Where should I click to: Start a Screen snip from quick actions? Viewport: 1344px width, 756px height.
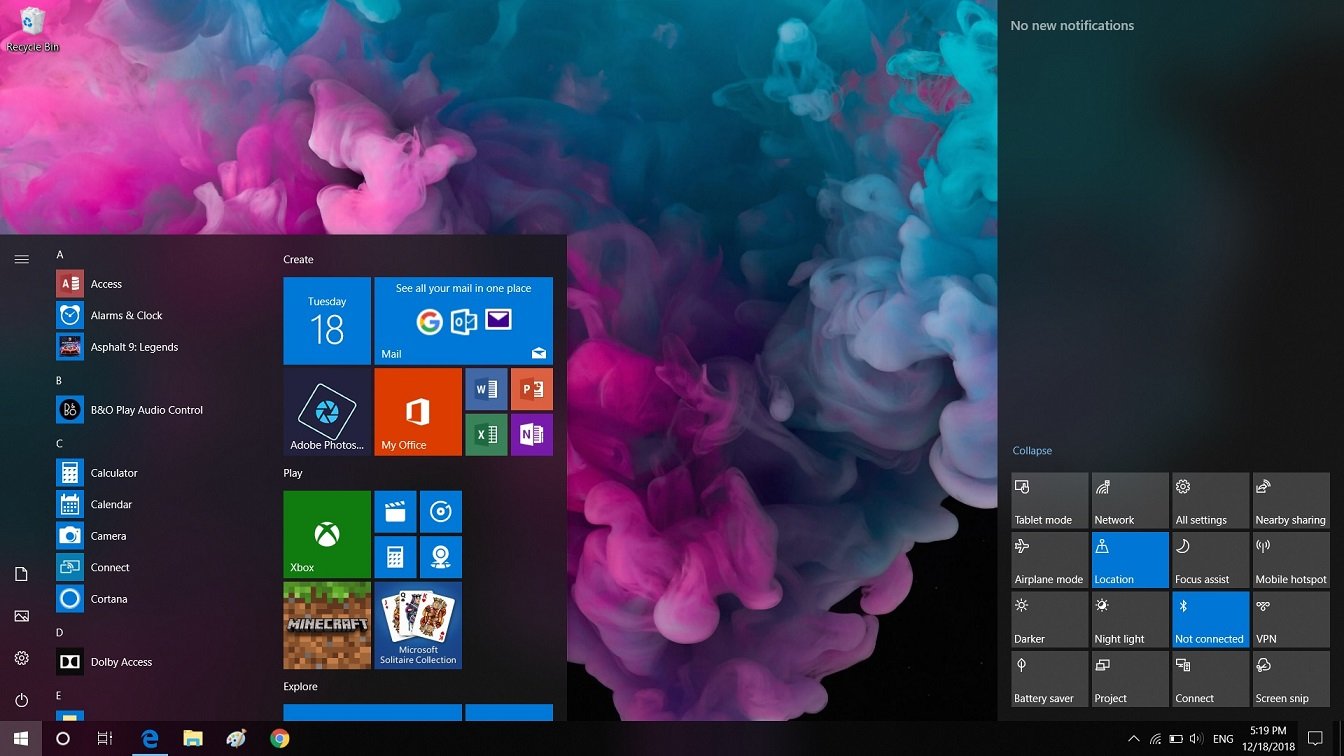(1290, 678)
